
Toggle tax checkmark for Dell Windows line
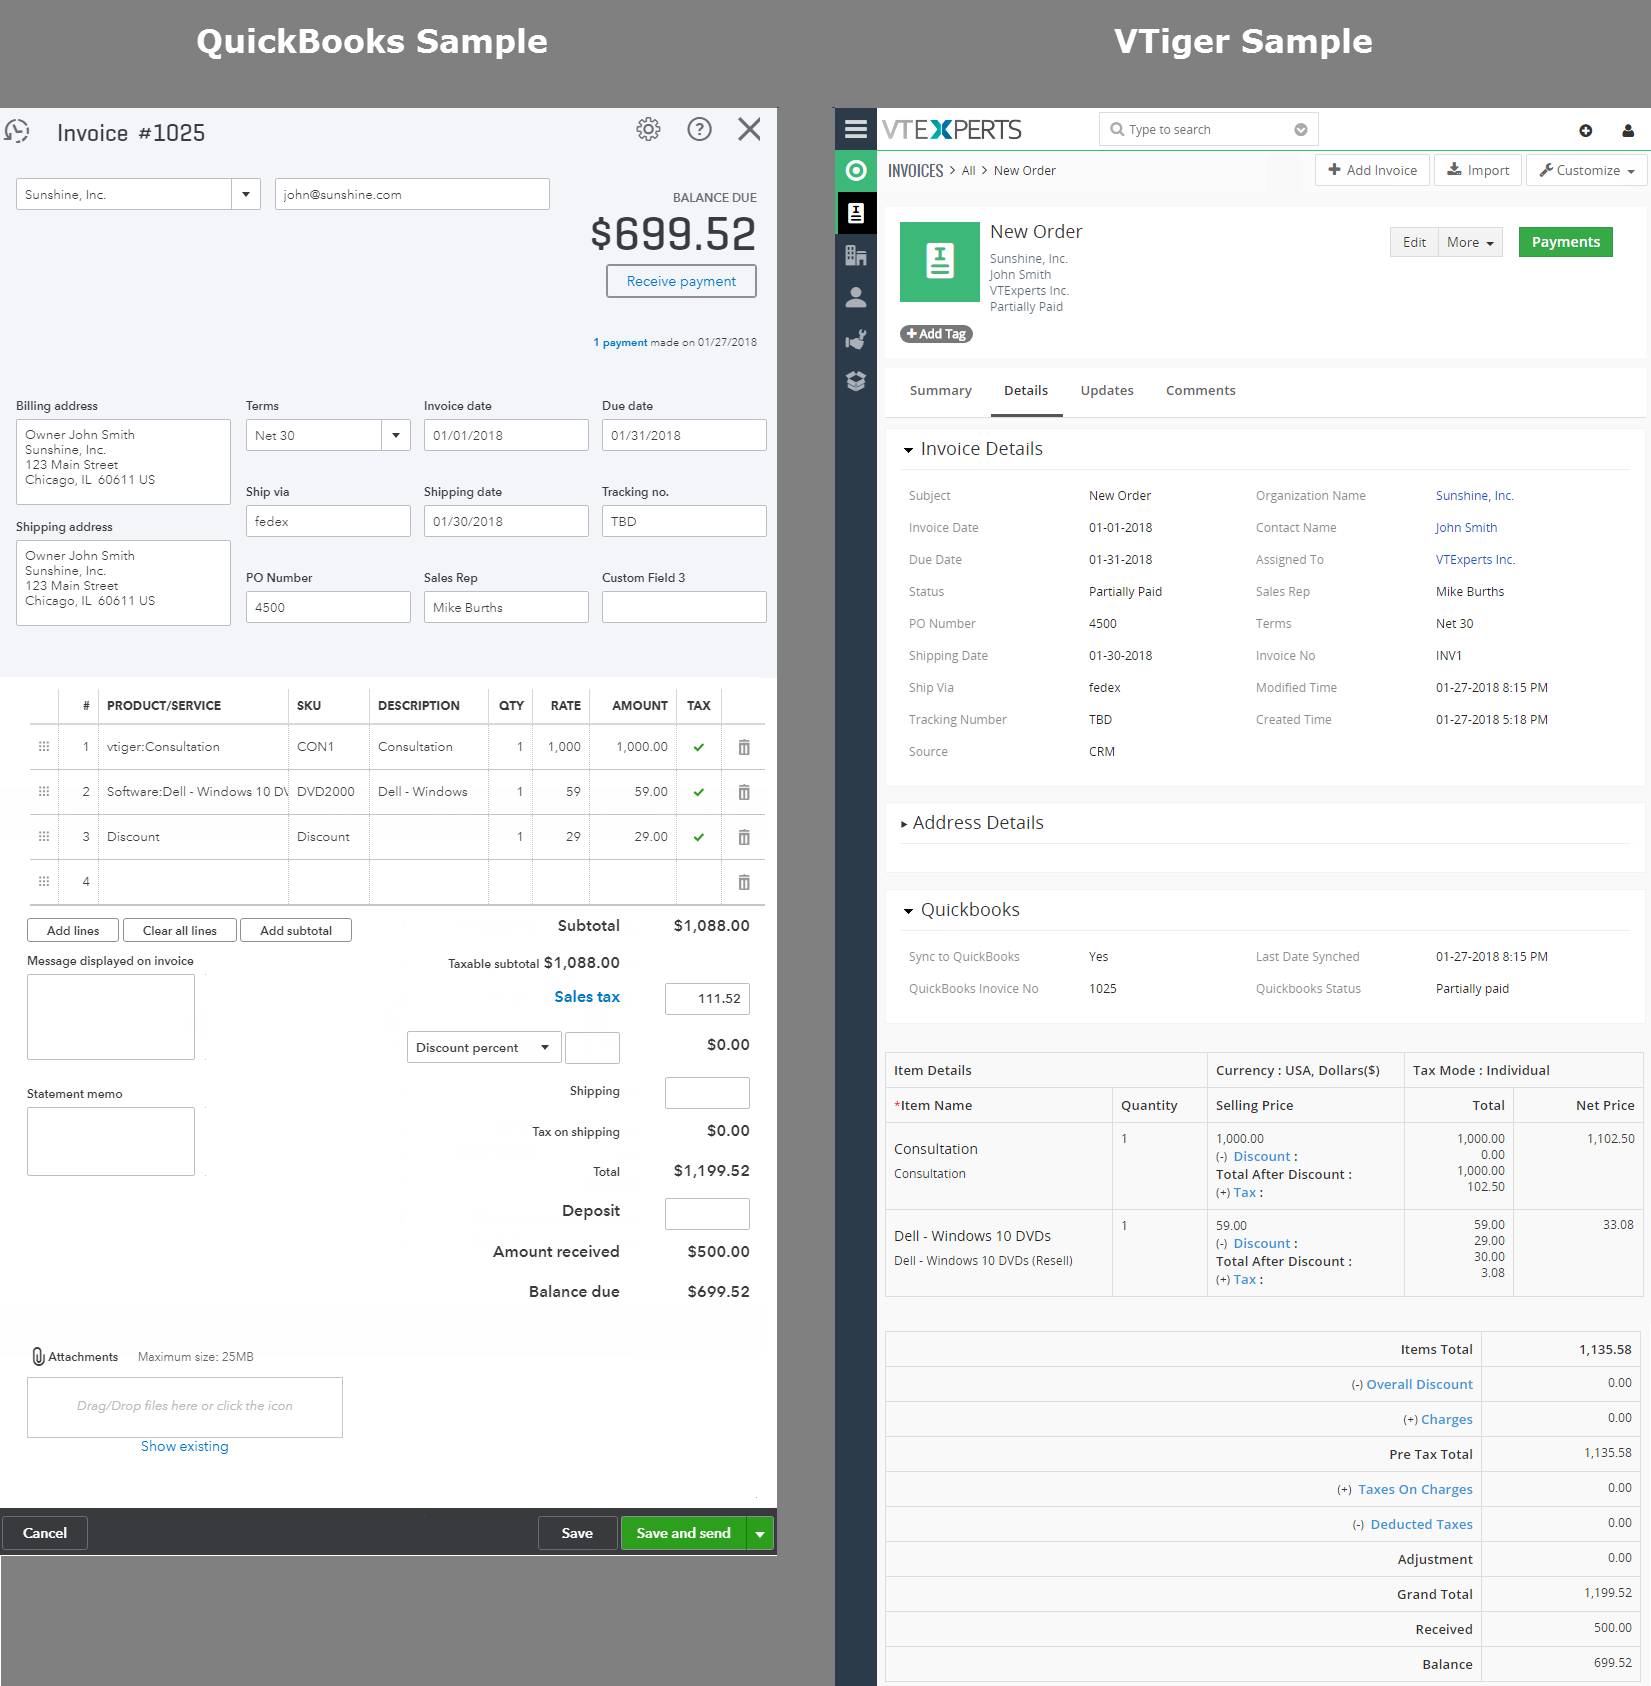tap(699, 792)
